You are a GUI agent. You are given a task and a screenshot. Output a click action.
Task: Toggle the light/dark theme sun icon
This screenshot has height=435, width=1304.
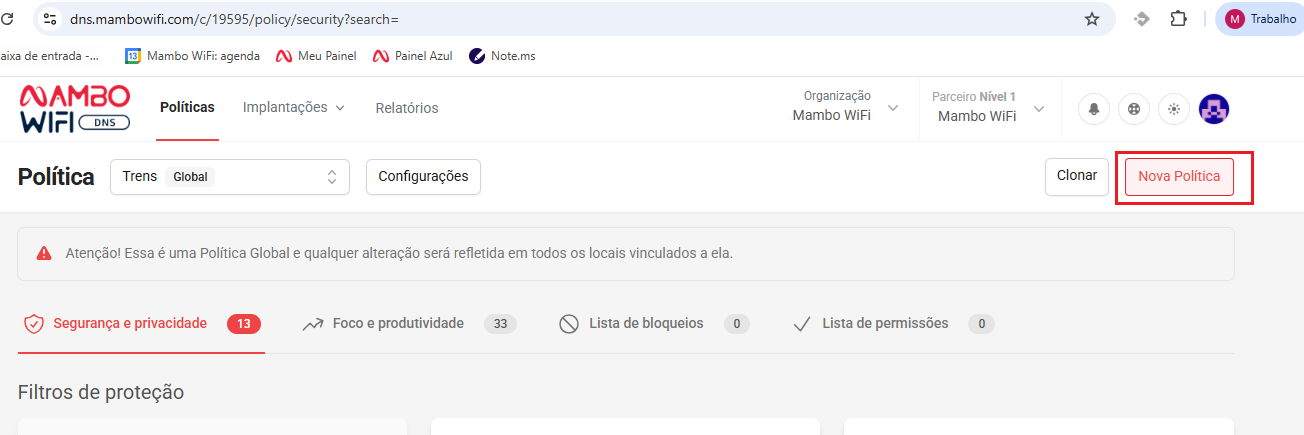(1174, 109)
